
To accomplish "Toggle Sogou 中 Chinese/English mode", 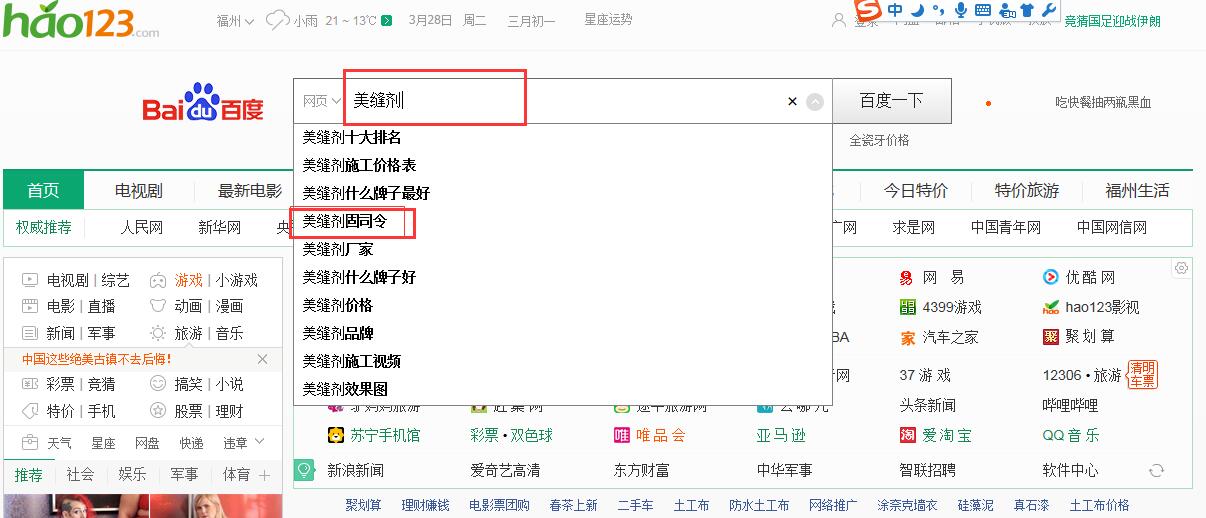I will point(895,10).
